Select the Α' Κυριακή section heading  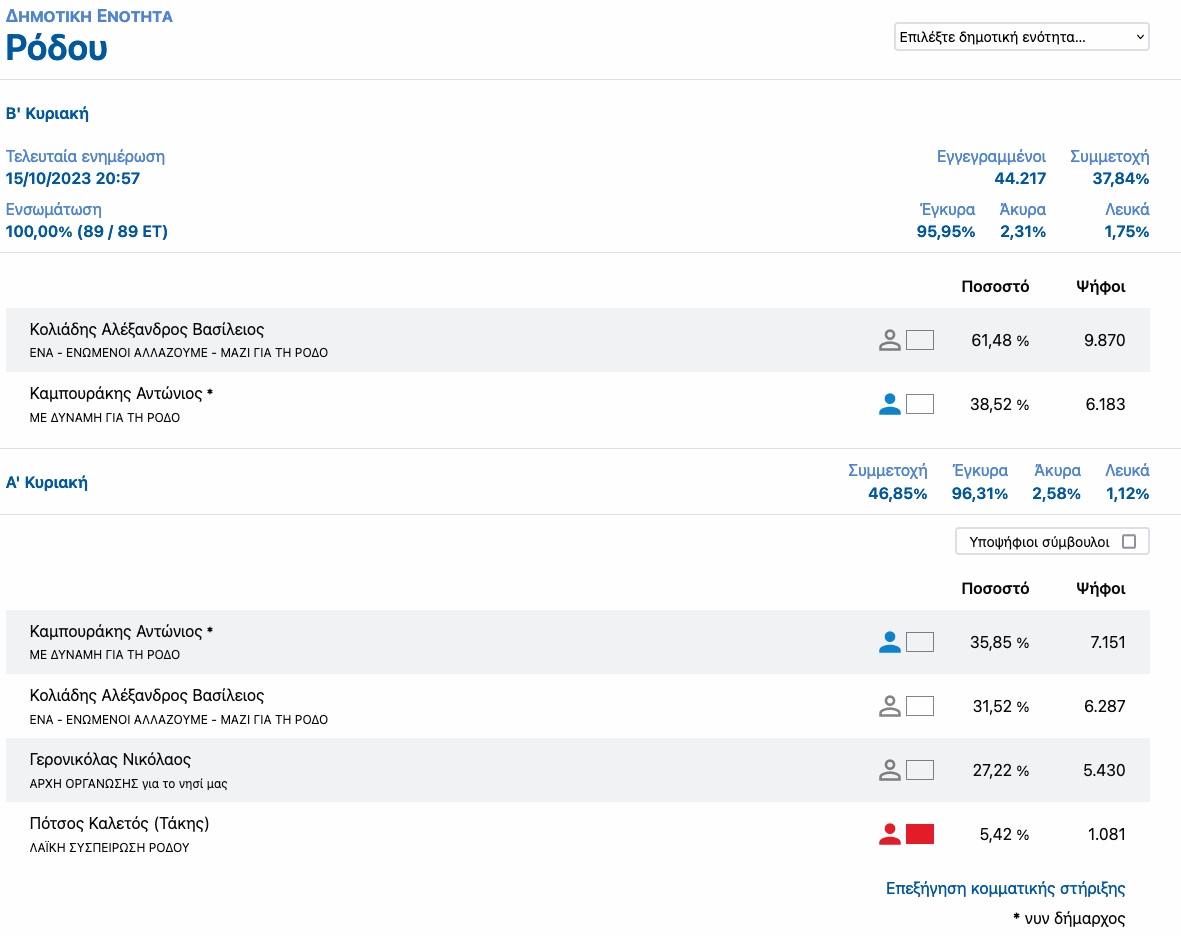click(47, 483)
